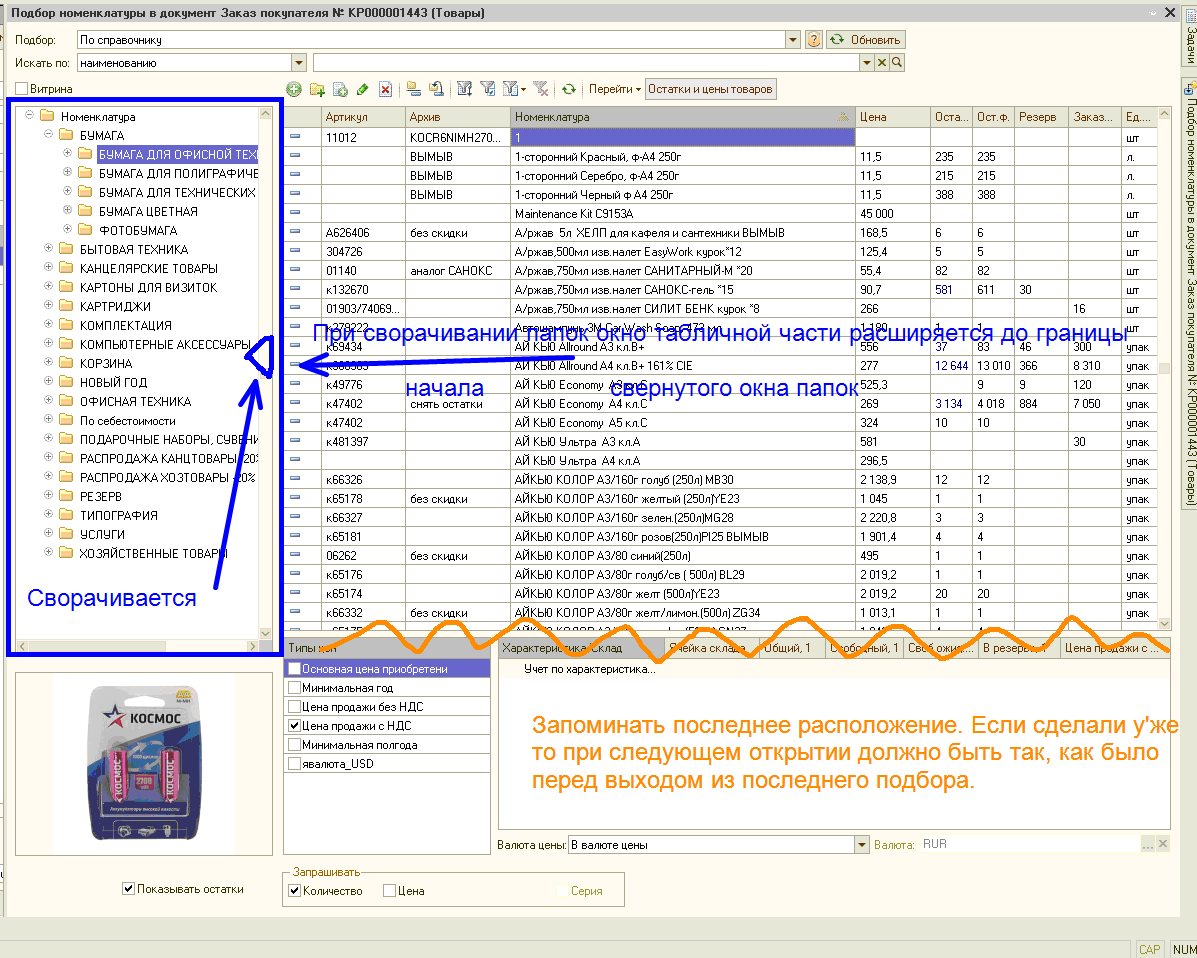
Task: Open the Валюта цены dropdown
Action: pyautogui.click(x=862, y=845)
